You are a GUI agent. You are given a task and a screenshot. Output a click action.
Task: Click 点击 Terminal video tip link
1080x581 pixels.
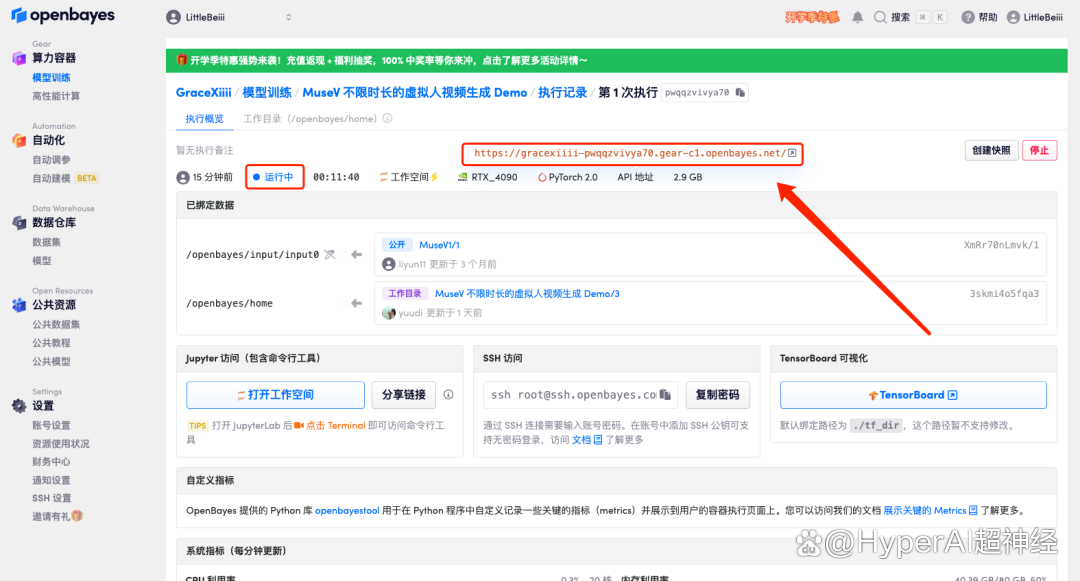click(329, 425)
